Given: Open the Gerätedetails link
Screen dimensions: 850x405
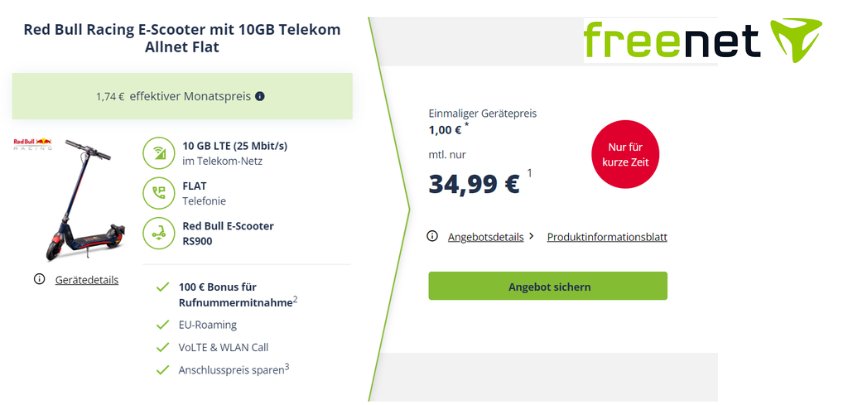Looking at the screenshot, I should pyautogui.click(x=86, y=280).
